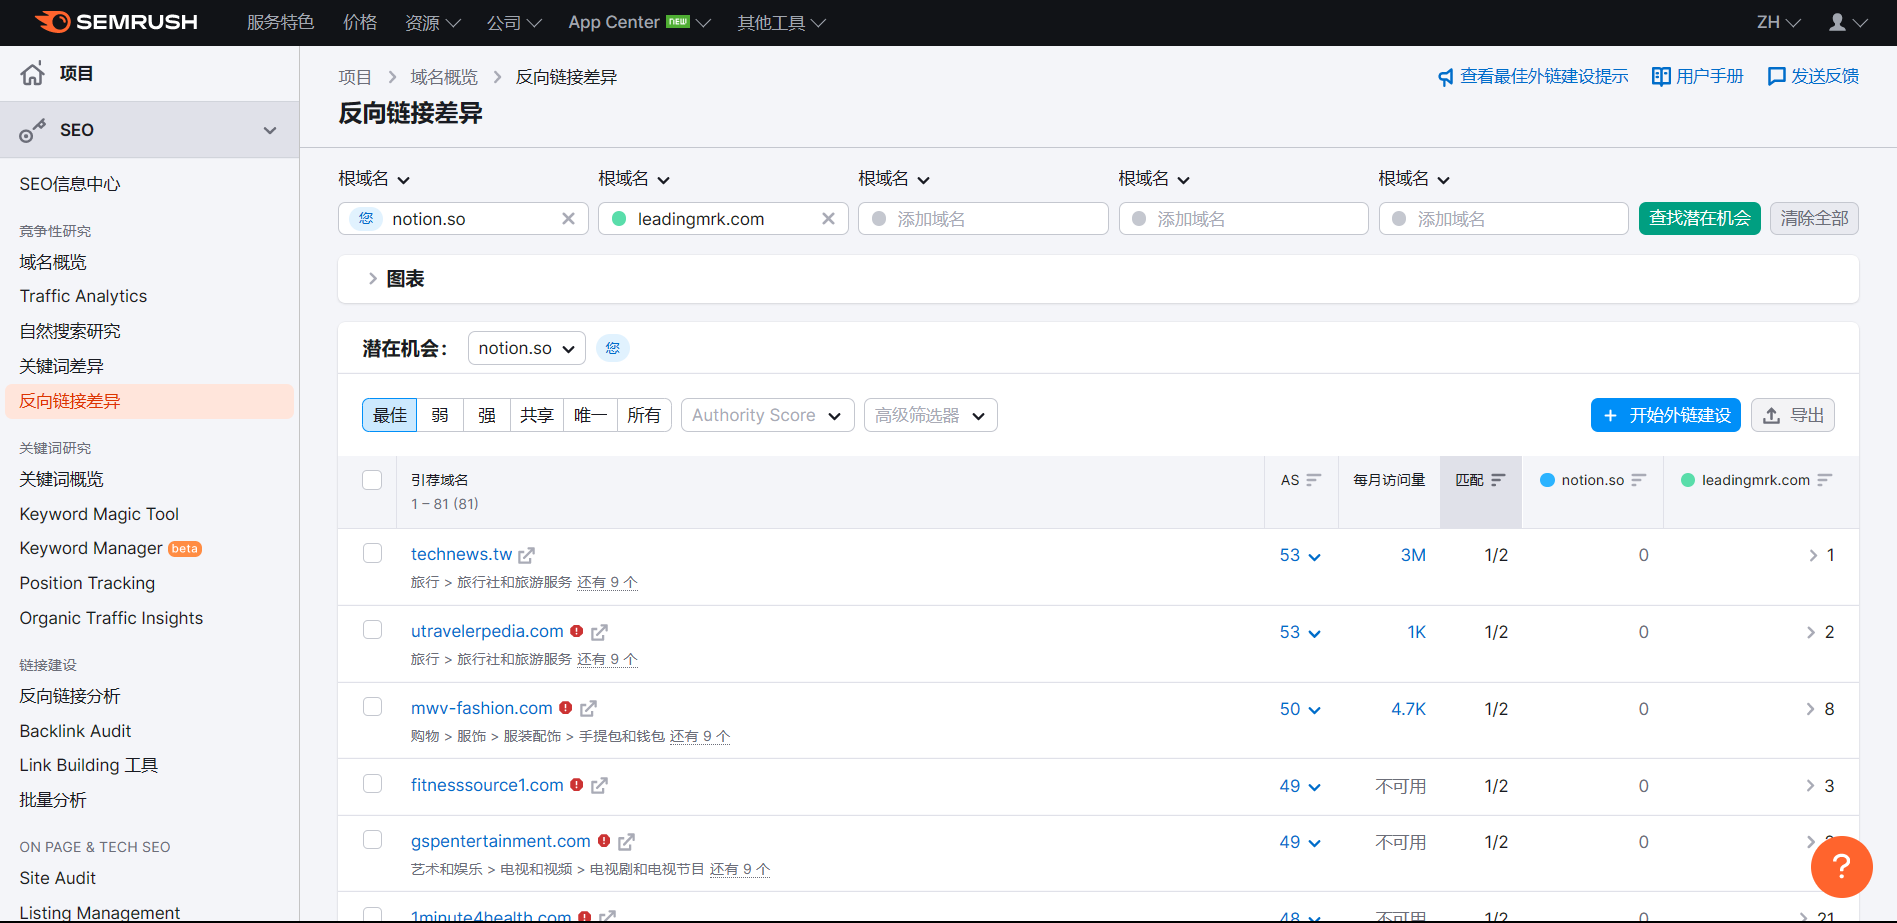Open Keyword Magic Tool in sidebar
The image size is (1897, 923).
coord(99,514)
